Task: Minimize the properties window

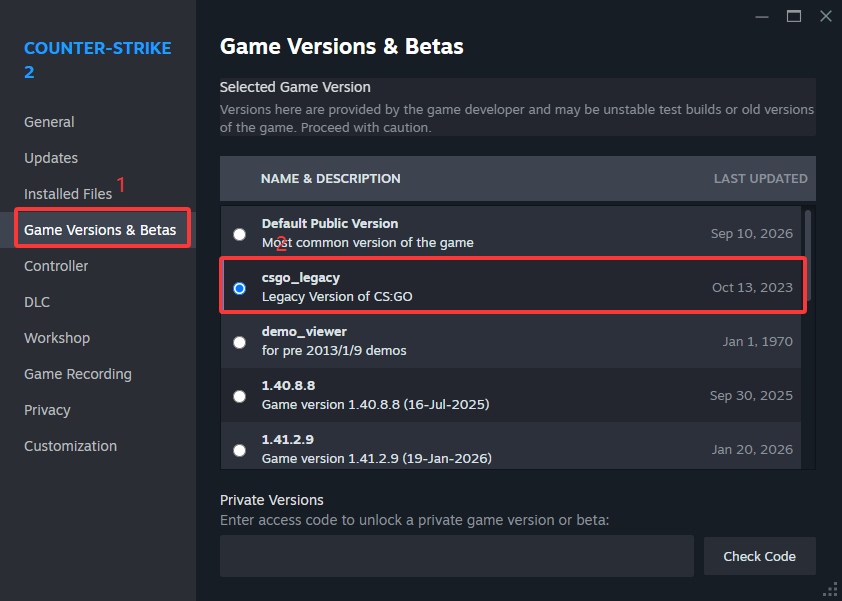Action: pos(761,17)
